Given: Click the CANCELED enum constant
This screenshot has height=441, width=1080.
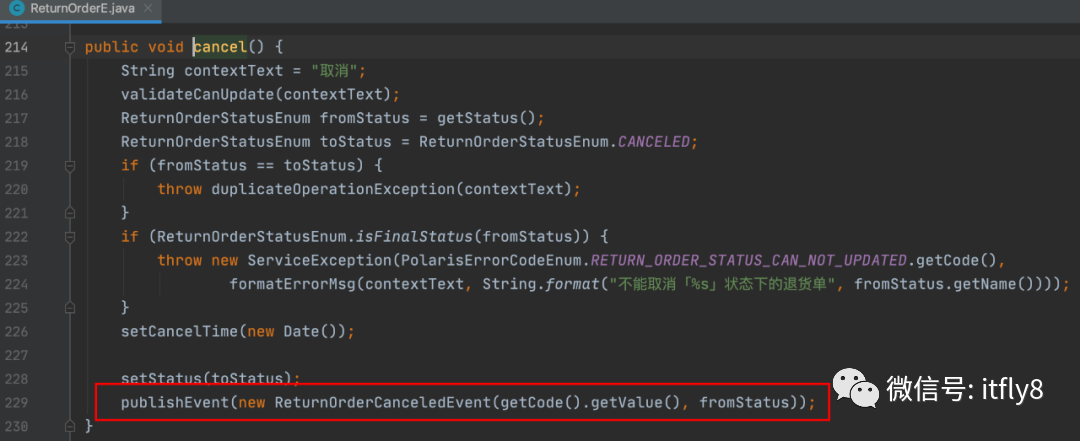Looking at the screenshot, I should pos(654,142).
